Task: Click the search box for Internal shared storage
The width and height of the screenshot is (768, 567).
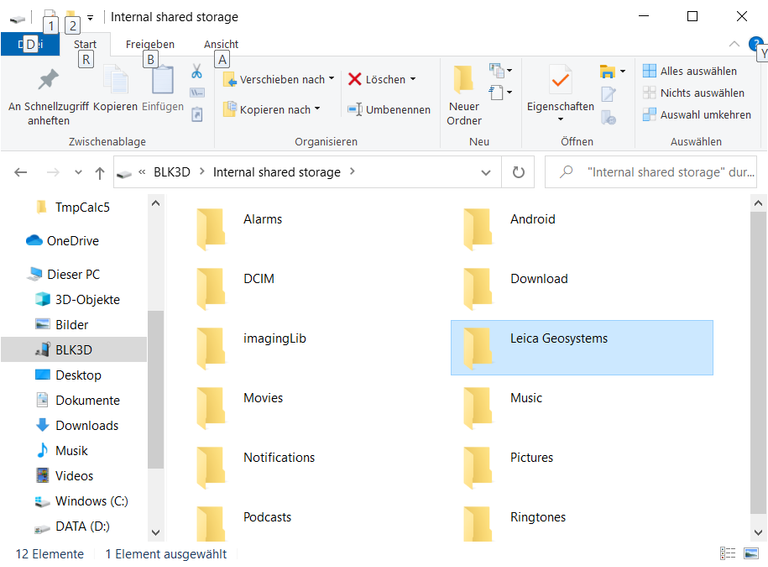Action: (x=660, y=172)
